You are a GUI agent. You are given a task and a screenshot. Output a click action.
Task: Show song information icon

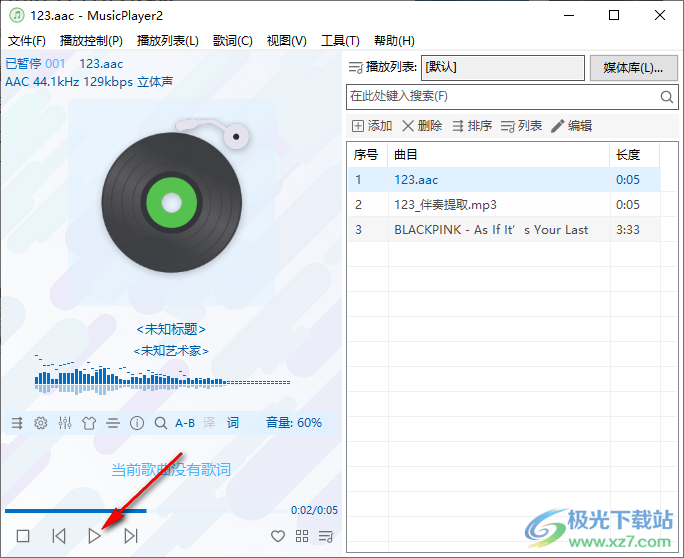click(x=137, y=423)
